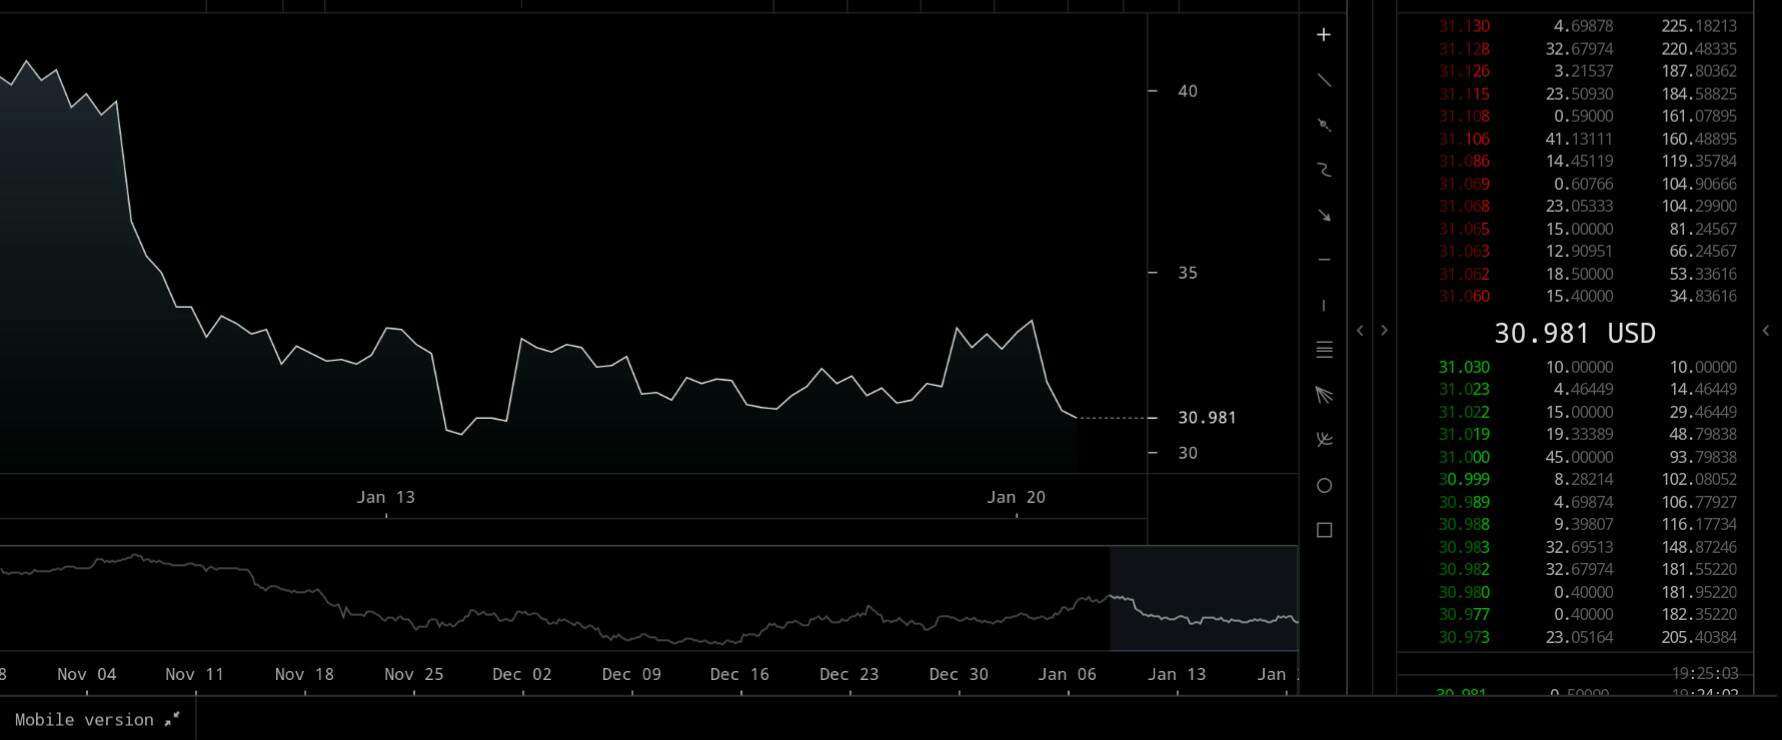Click the highlighted range selector in overview chart
The height and width of the screenshot is (740, 1782).
(1203, 597)
